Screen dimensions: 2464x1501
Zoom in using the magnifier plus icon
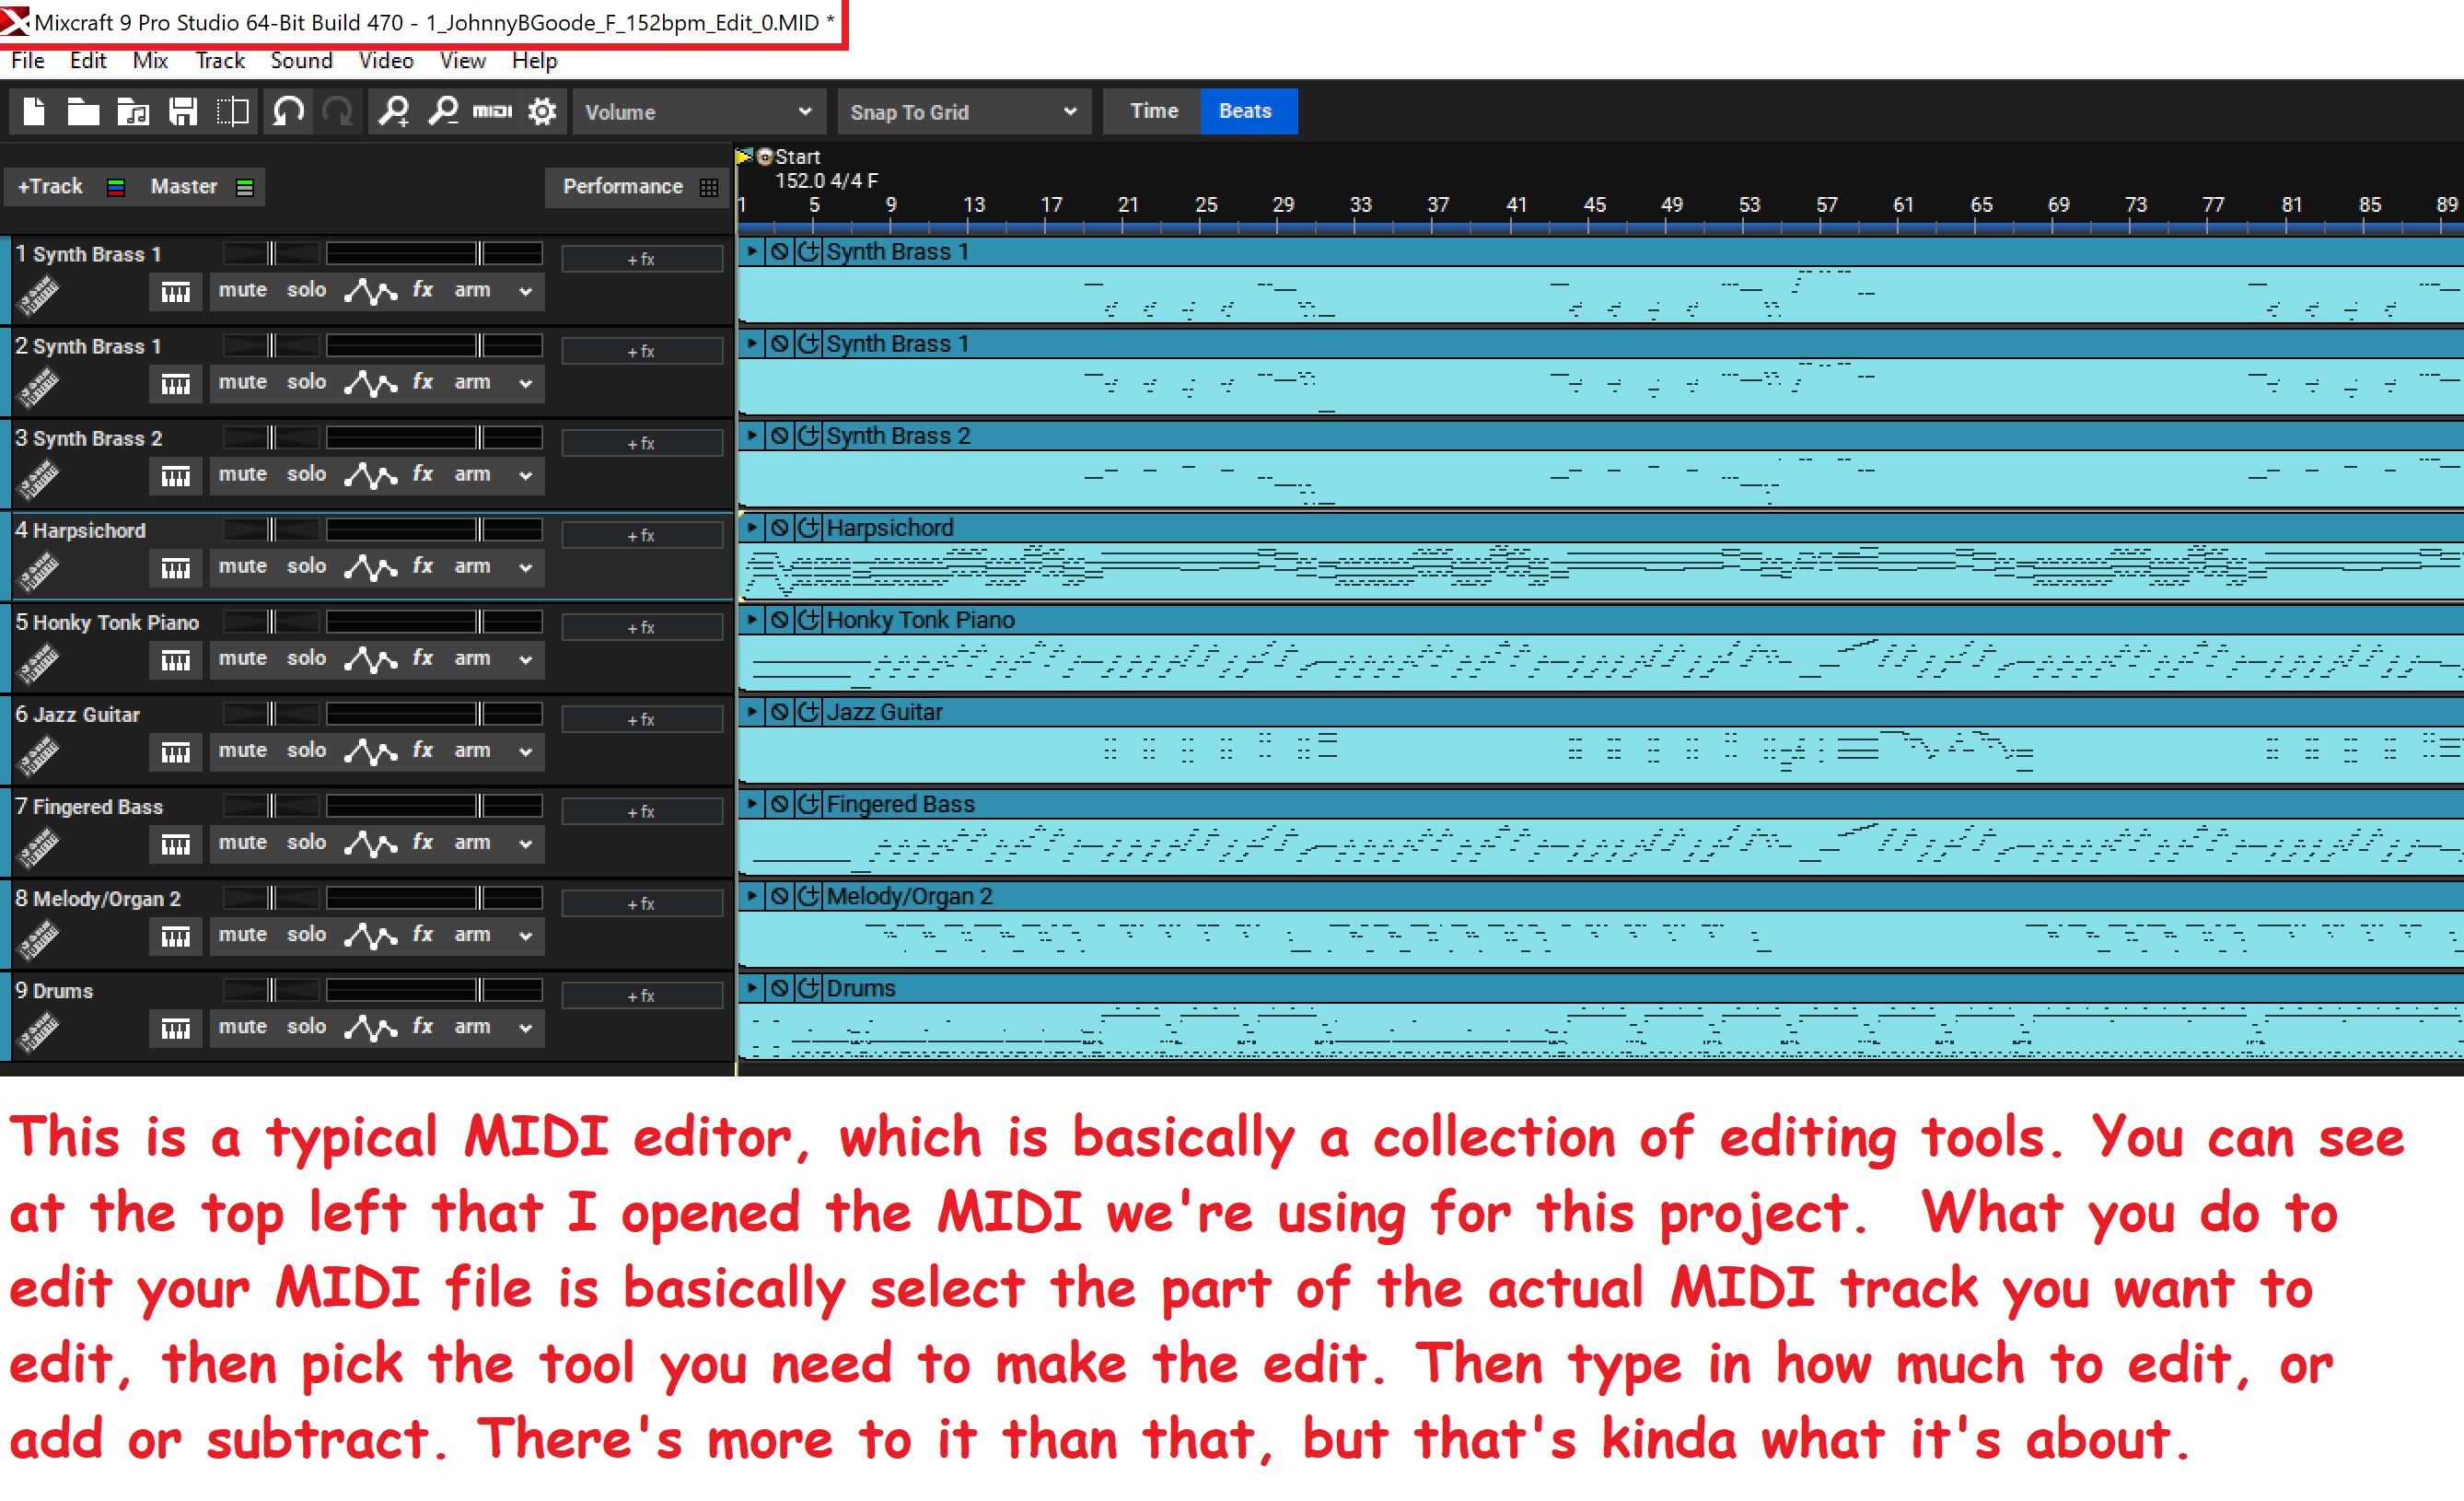pyautogui.click(x=395, y=111)
